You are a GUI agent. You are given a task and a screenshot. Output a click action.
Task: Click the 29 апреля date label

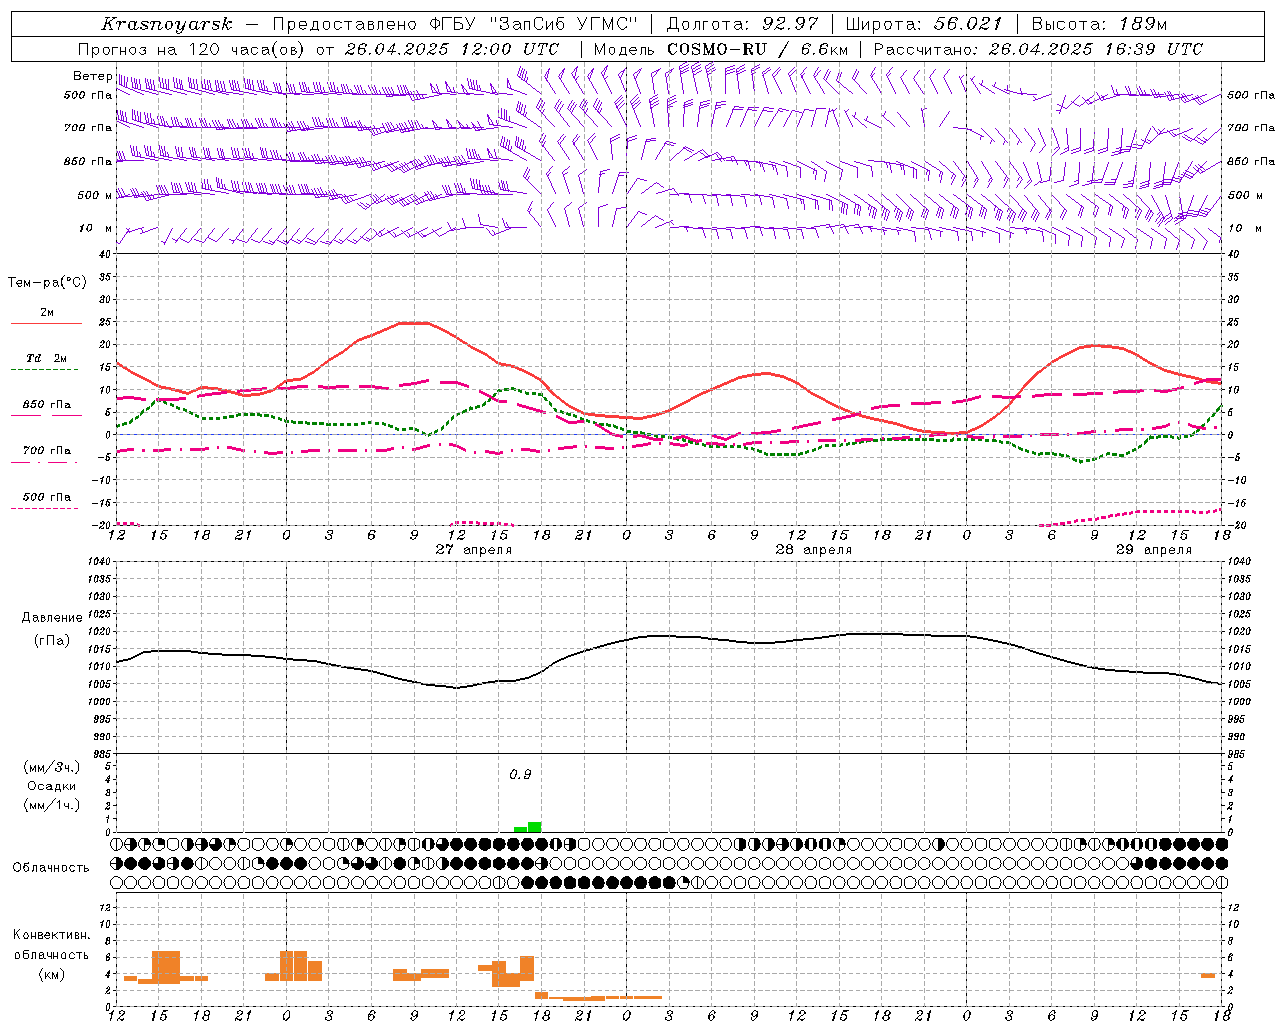[x=1154, y=550]
